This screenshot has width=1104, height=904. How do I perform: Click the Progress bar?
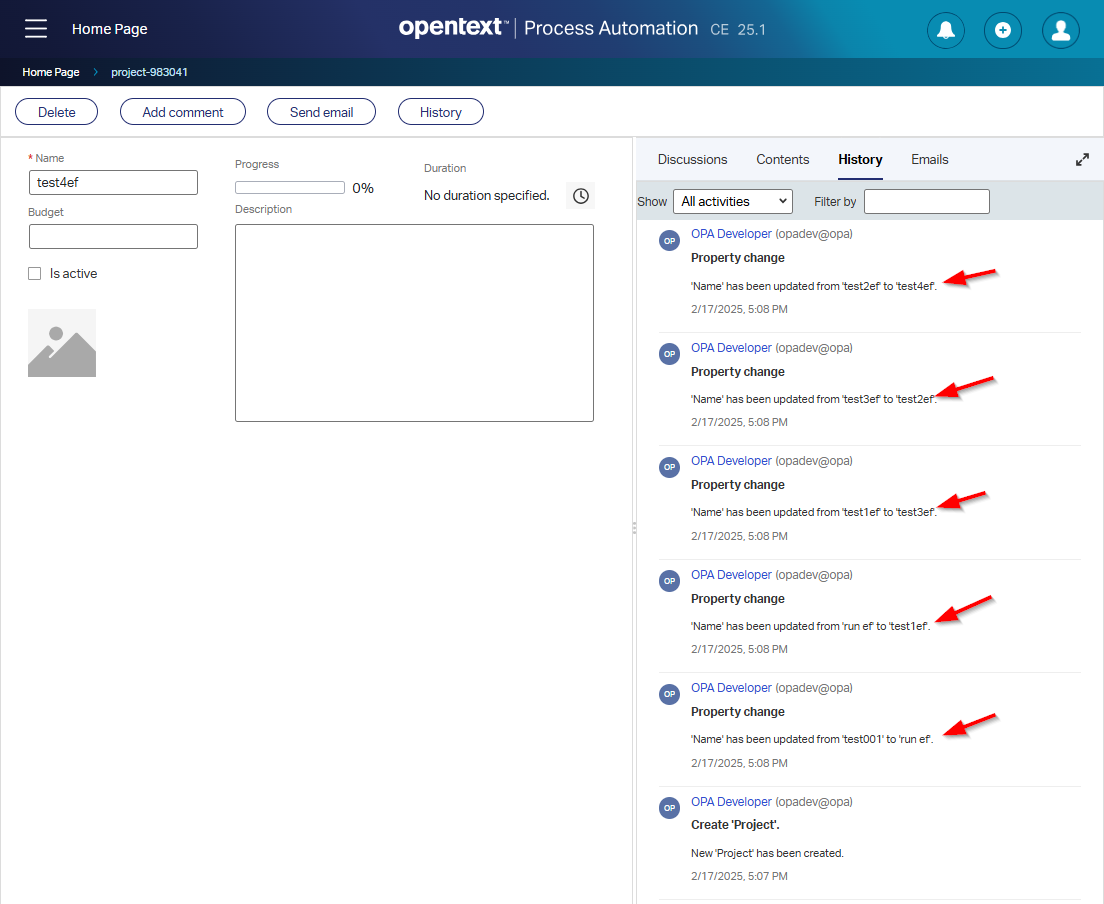[x=290, y=187]
